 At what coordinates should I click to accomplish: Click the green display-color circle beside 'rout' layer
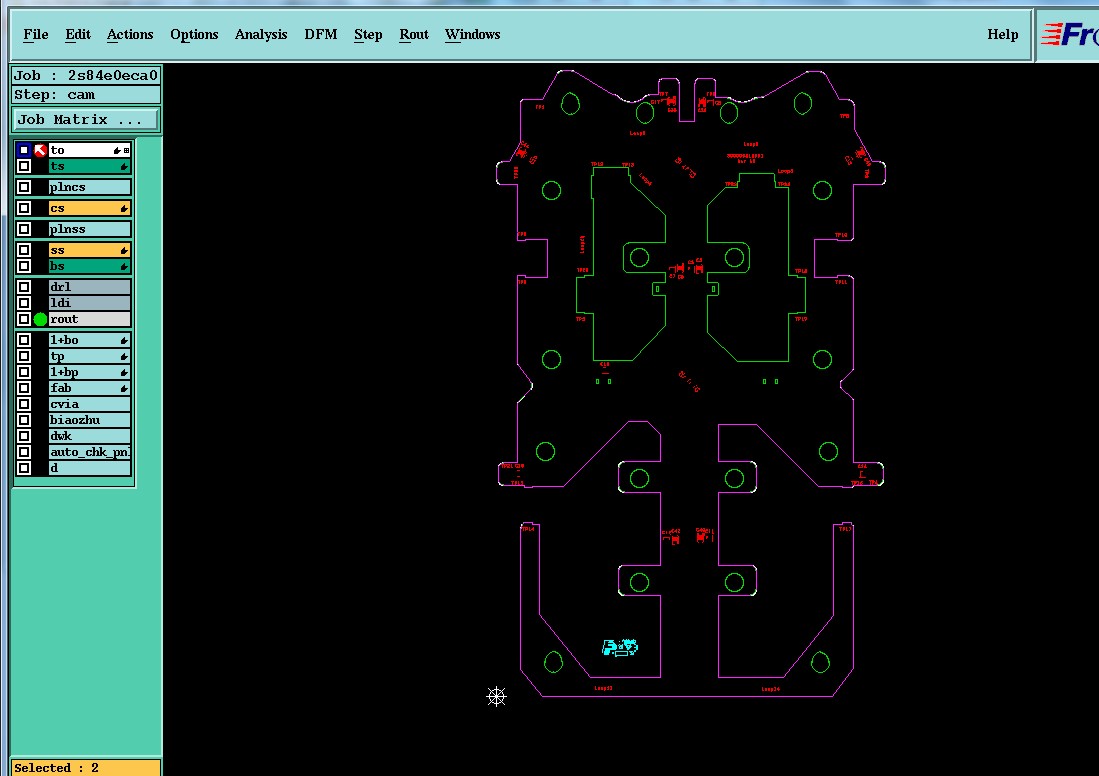point(40,320)
